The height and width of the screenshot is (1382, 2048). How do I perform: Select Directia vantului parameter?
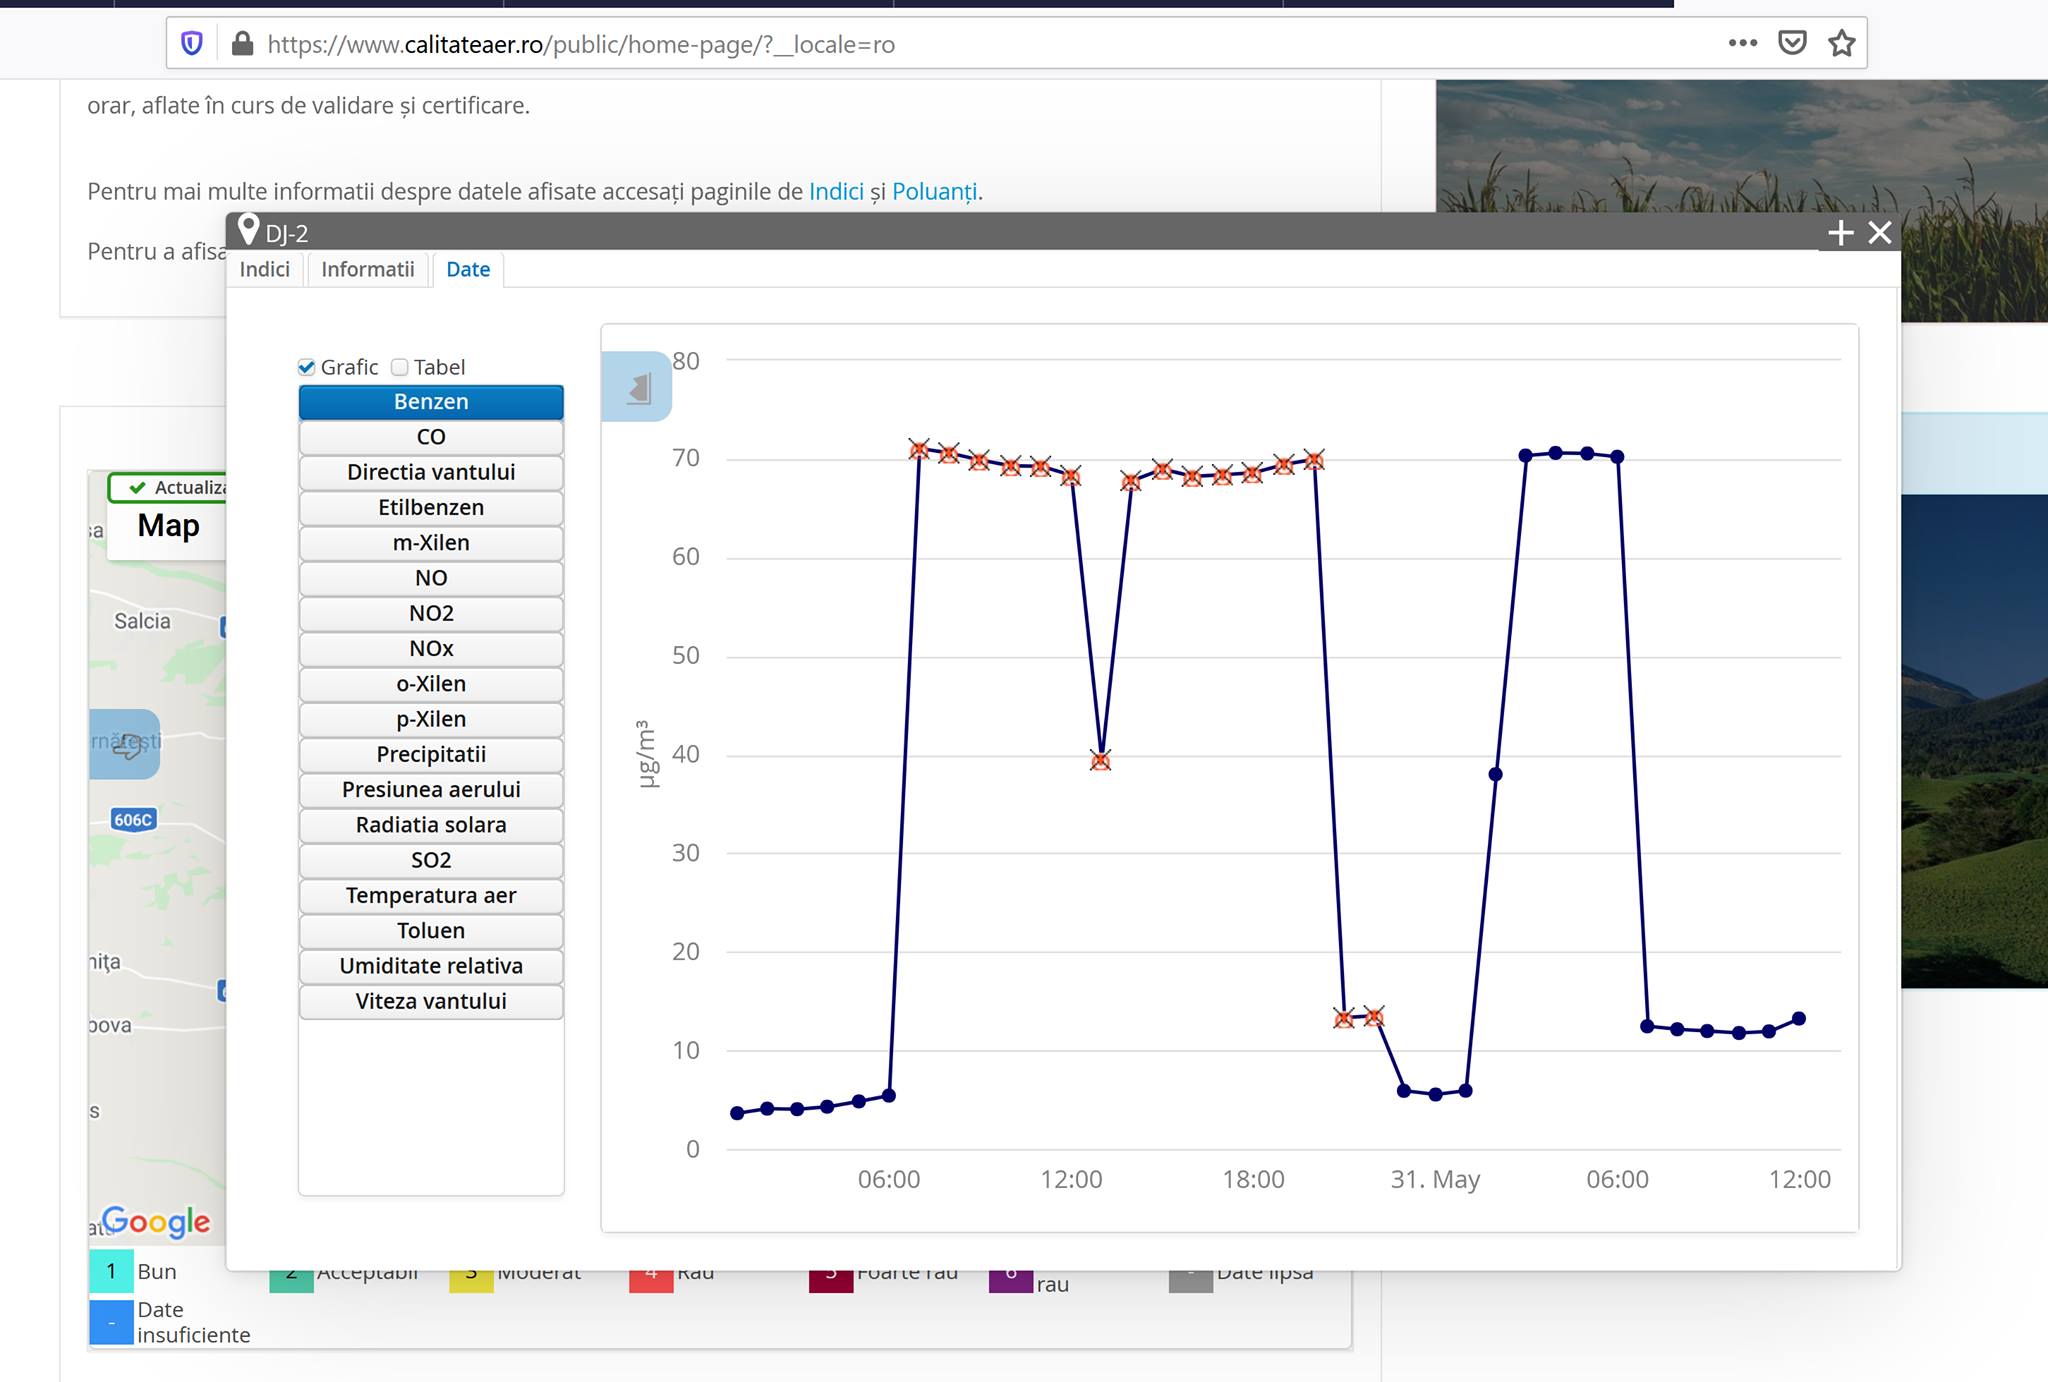[431, 472]
